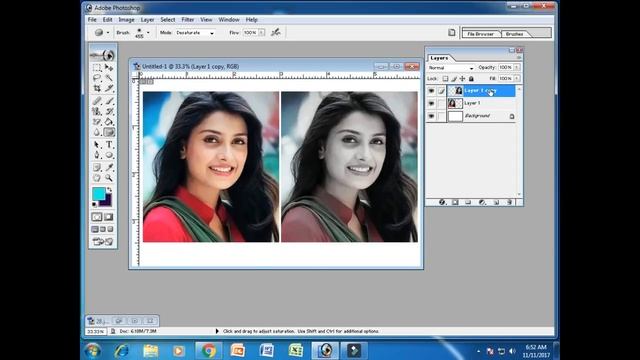Open the status bar info arrow

coord(217,331)
